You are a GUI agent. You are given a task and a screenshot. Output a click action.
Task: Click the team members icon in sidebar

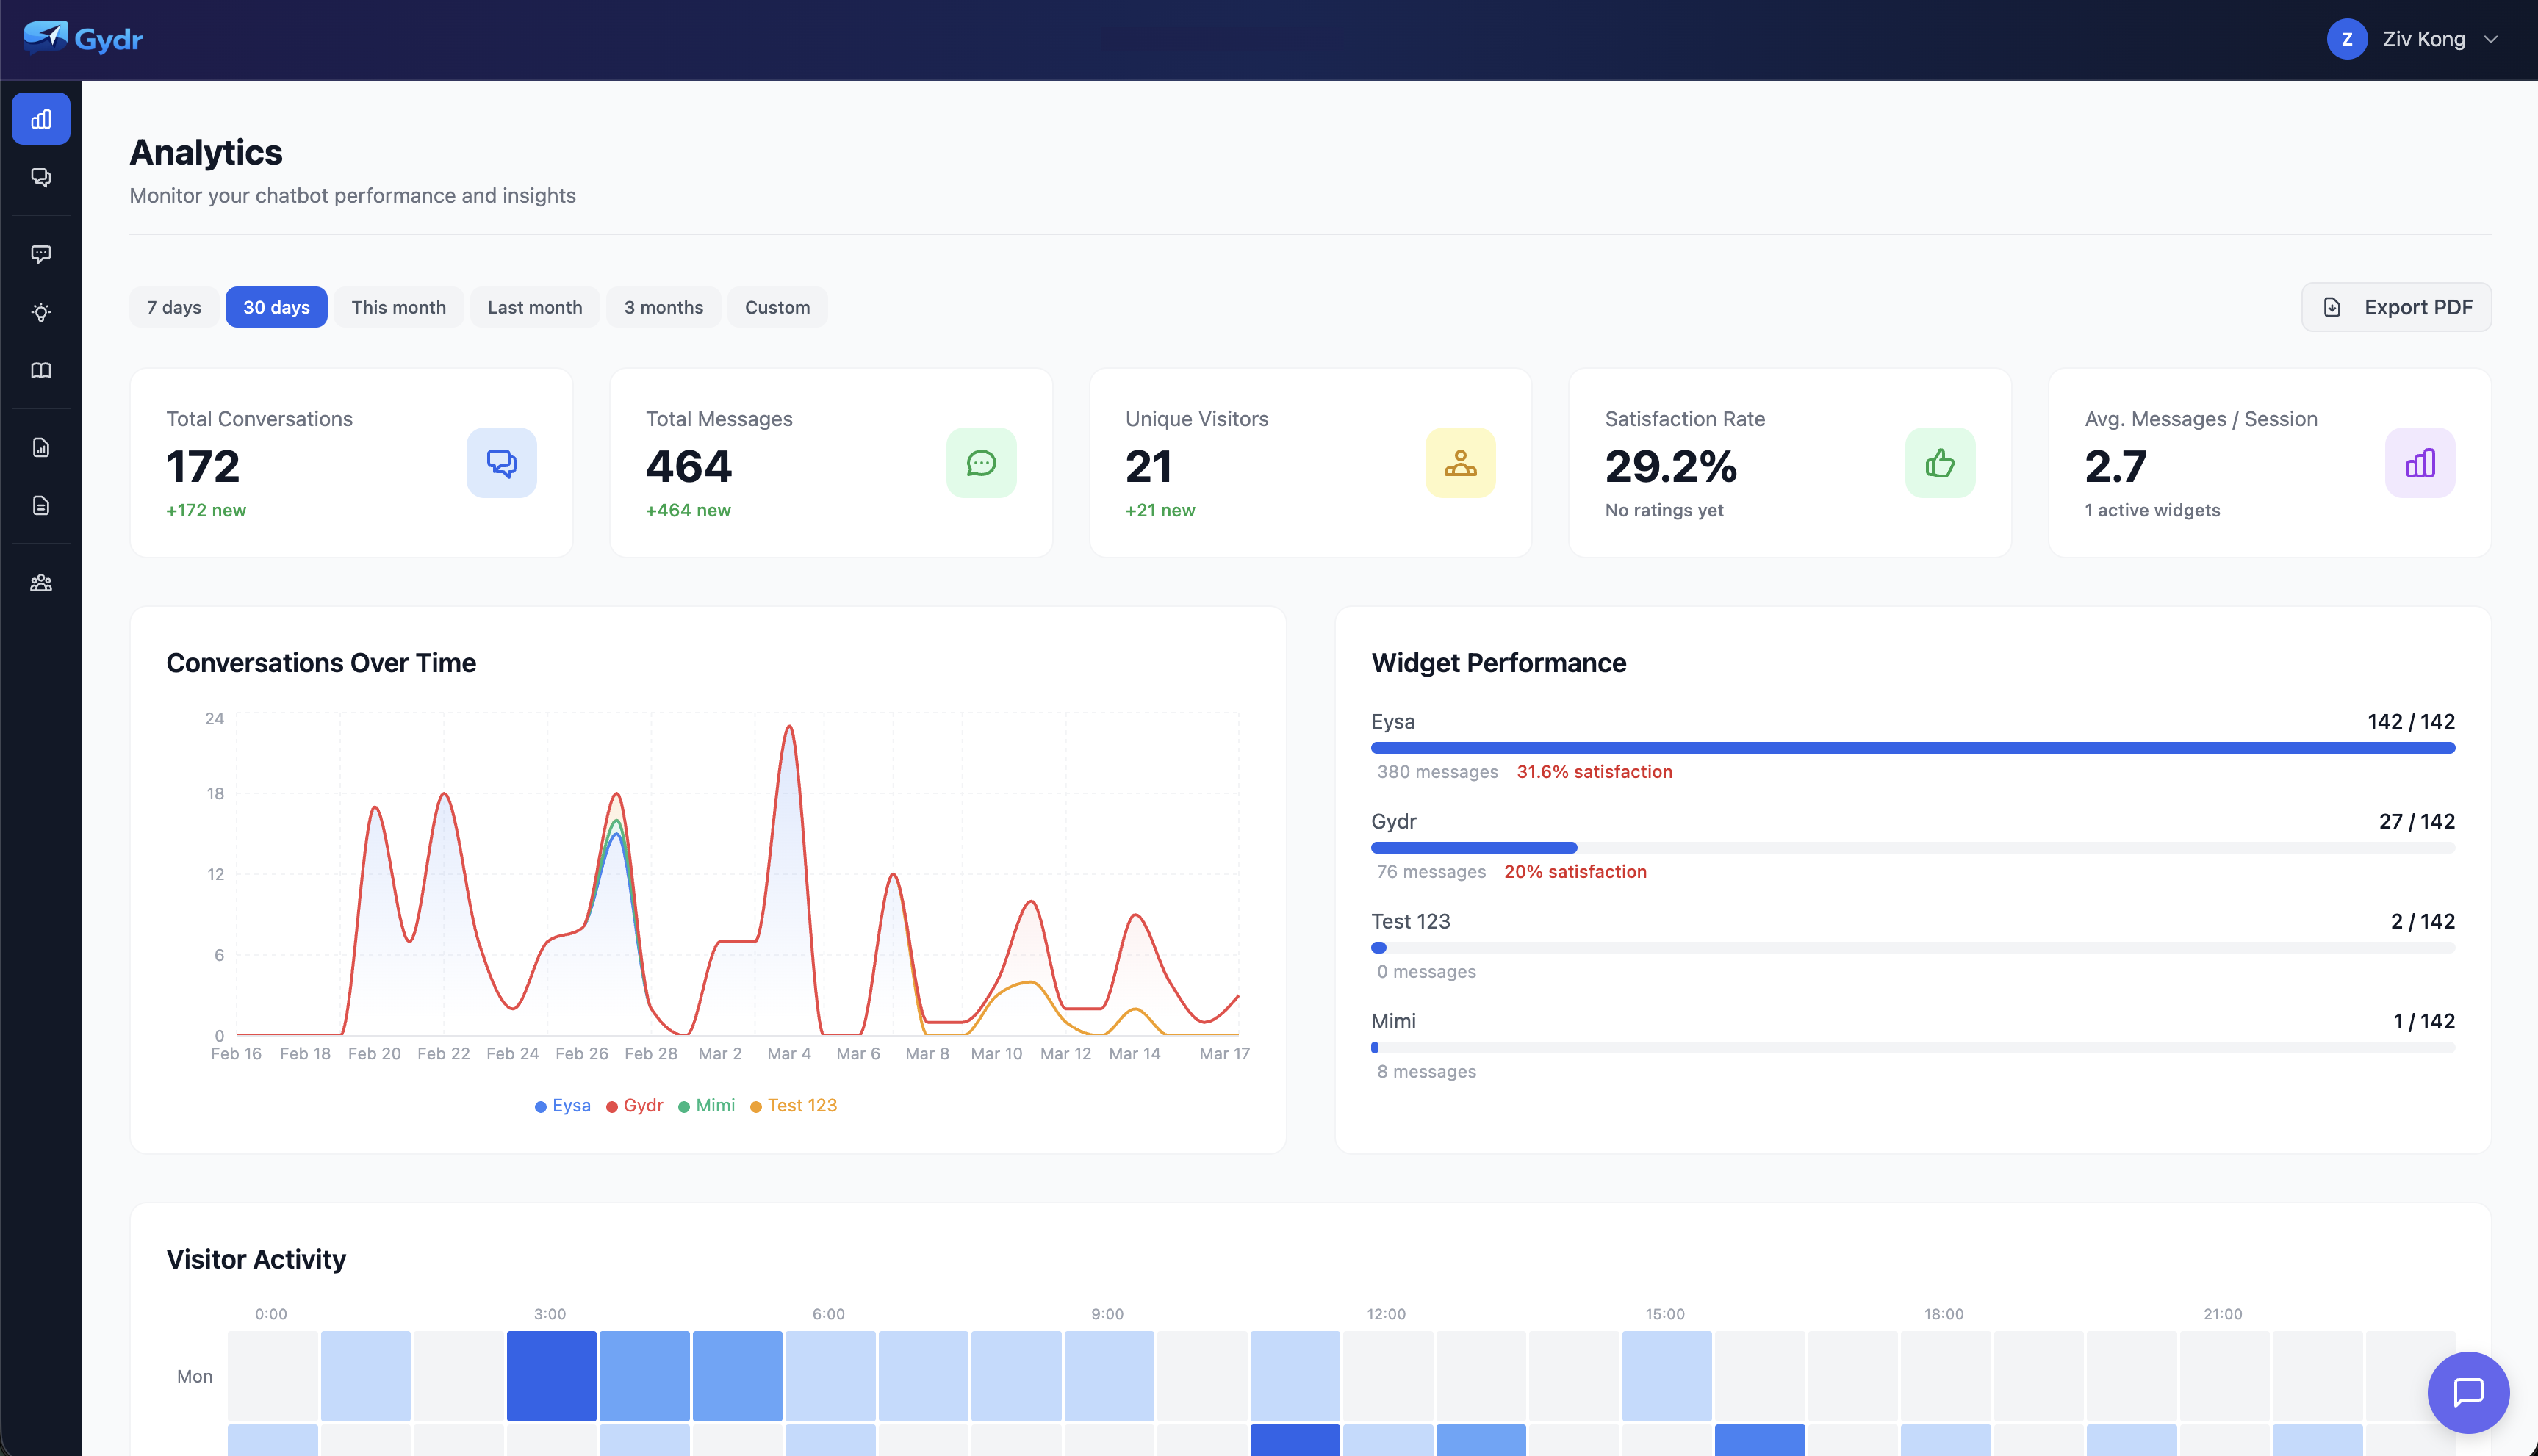41,583
